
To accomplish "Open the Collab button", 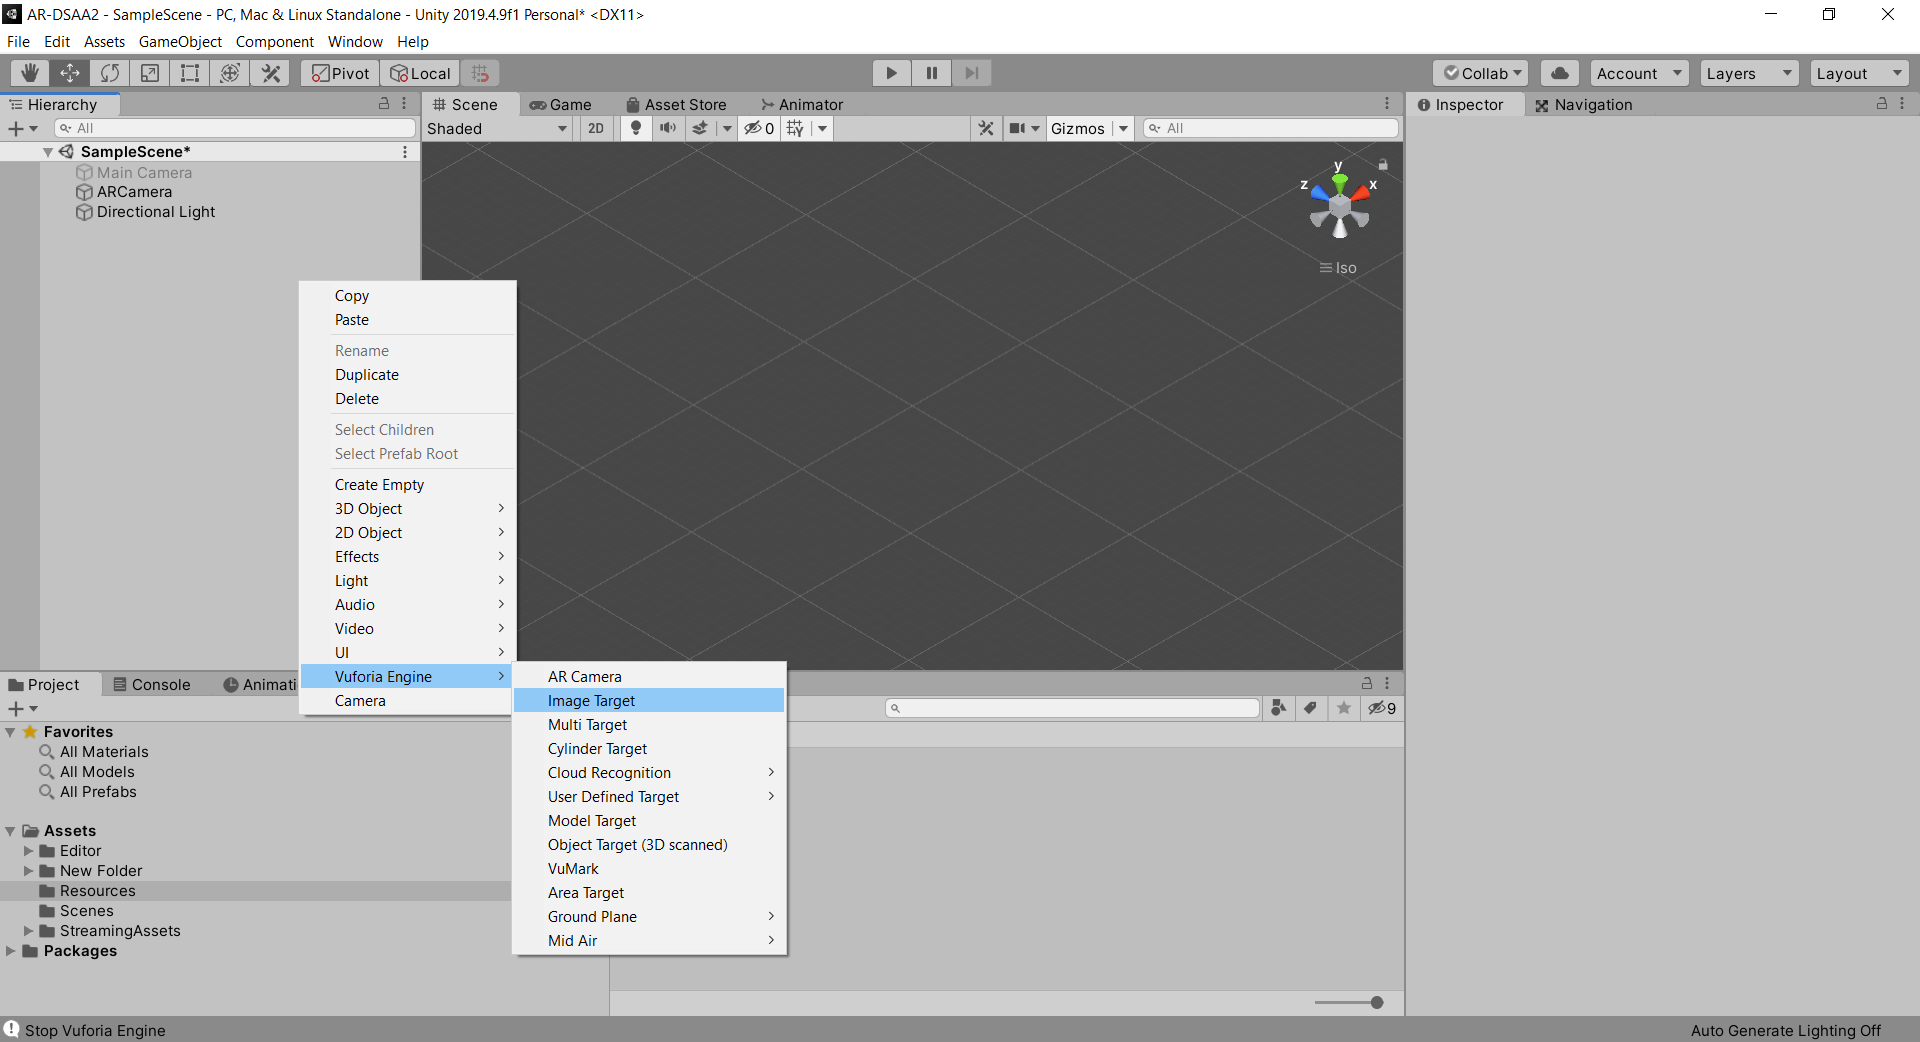I will (1483, 73).
